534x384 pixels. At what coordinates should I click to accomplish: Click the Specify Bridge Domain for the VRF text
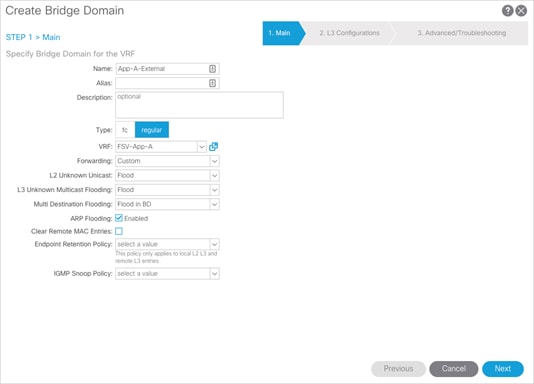click(70, 54)
